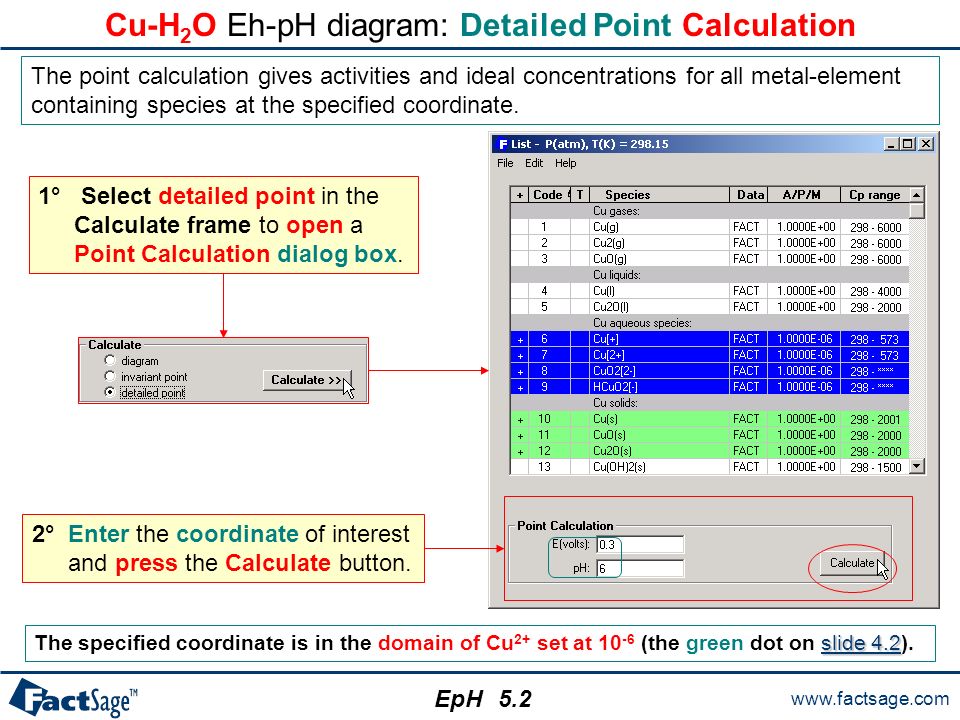Follow the slide 4.2 link

(860, 643)
